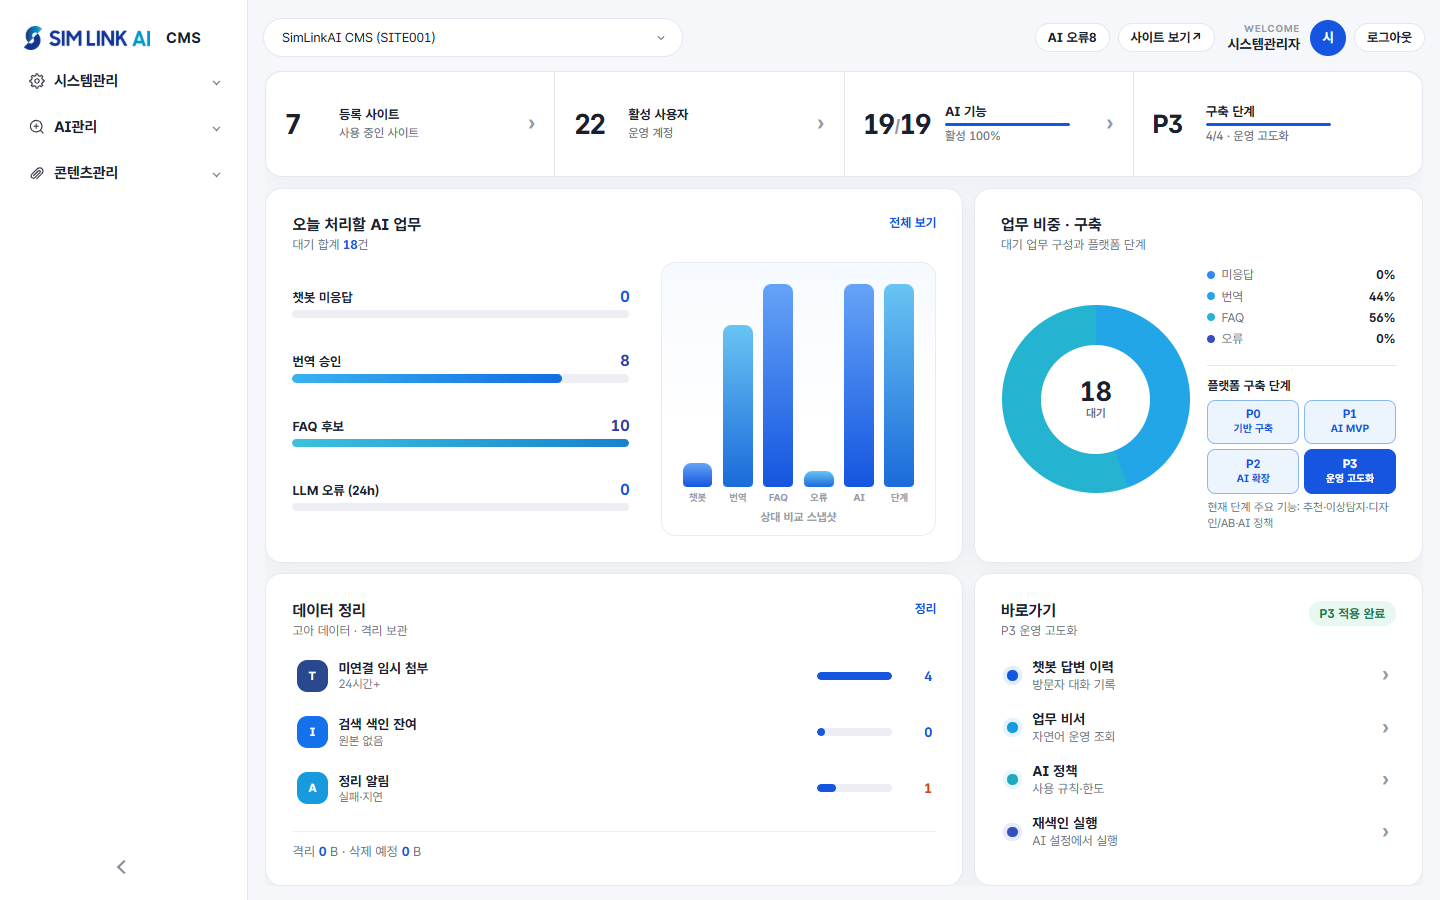The image size is (1440, 900).
Task: Click the 번역 승인 progress bar
Action: click(460, 379)
